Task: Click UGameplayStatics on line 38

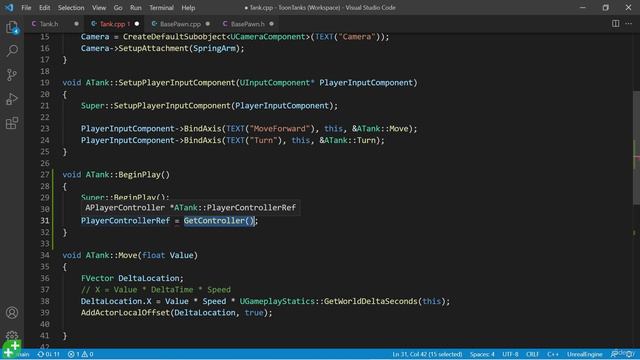Action: pyautogui.click(x=277, y=301)
